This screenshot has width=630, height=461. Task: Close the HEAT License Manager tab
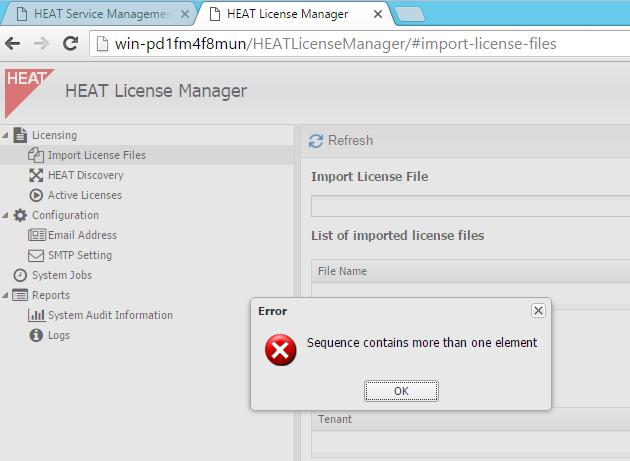[x=377, y=14]
